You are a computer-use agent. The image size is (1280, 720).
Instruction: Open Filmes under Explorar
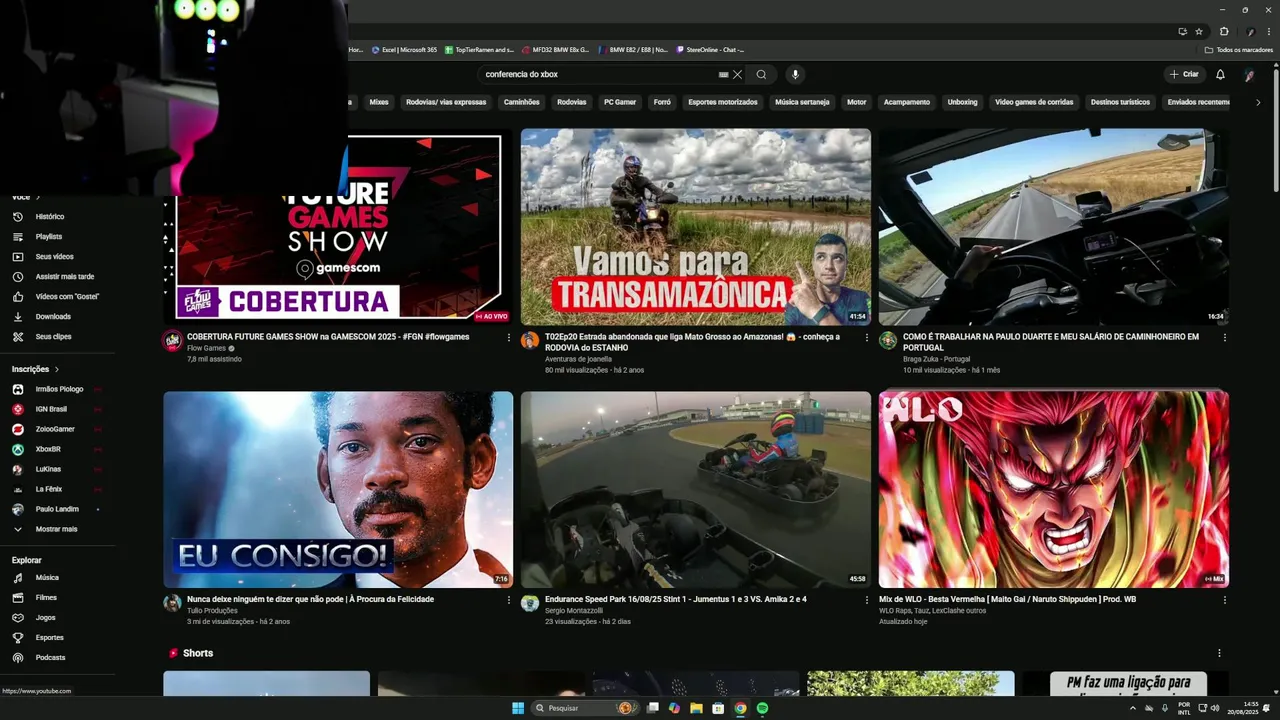pos(46,597)
